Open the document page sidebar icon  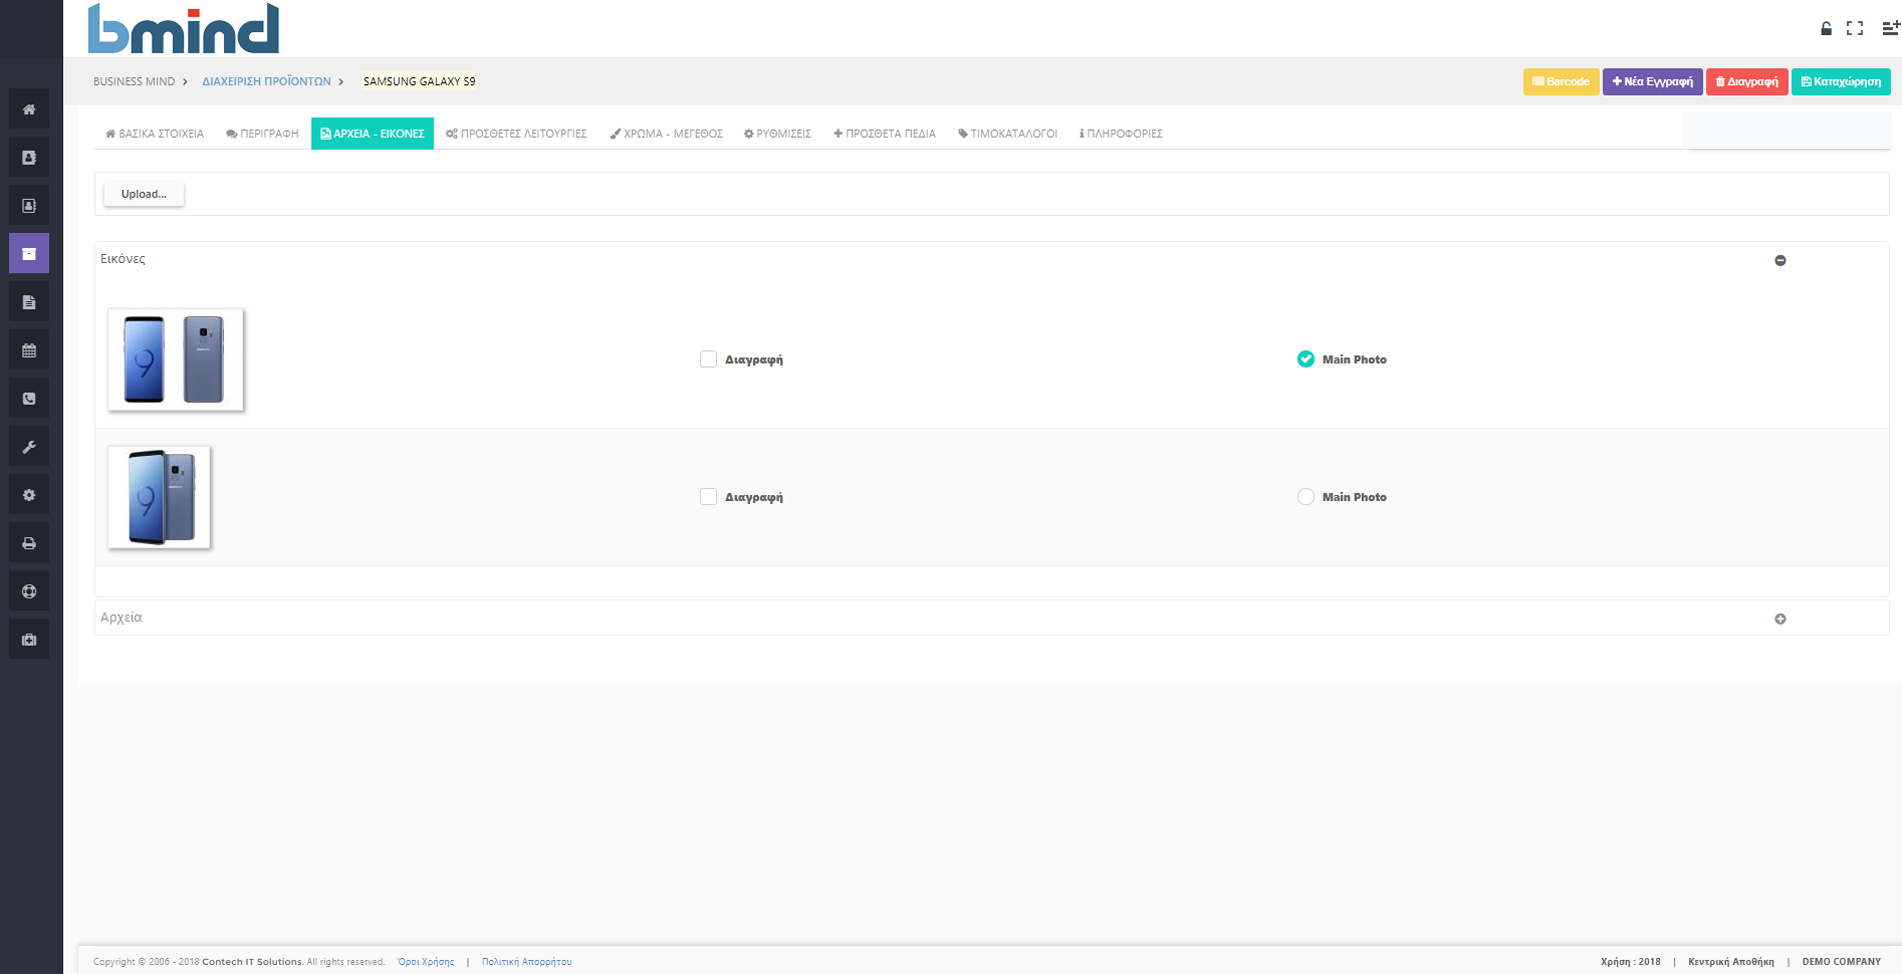(x=29, y=302)
